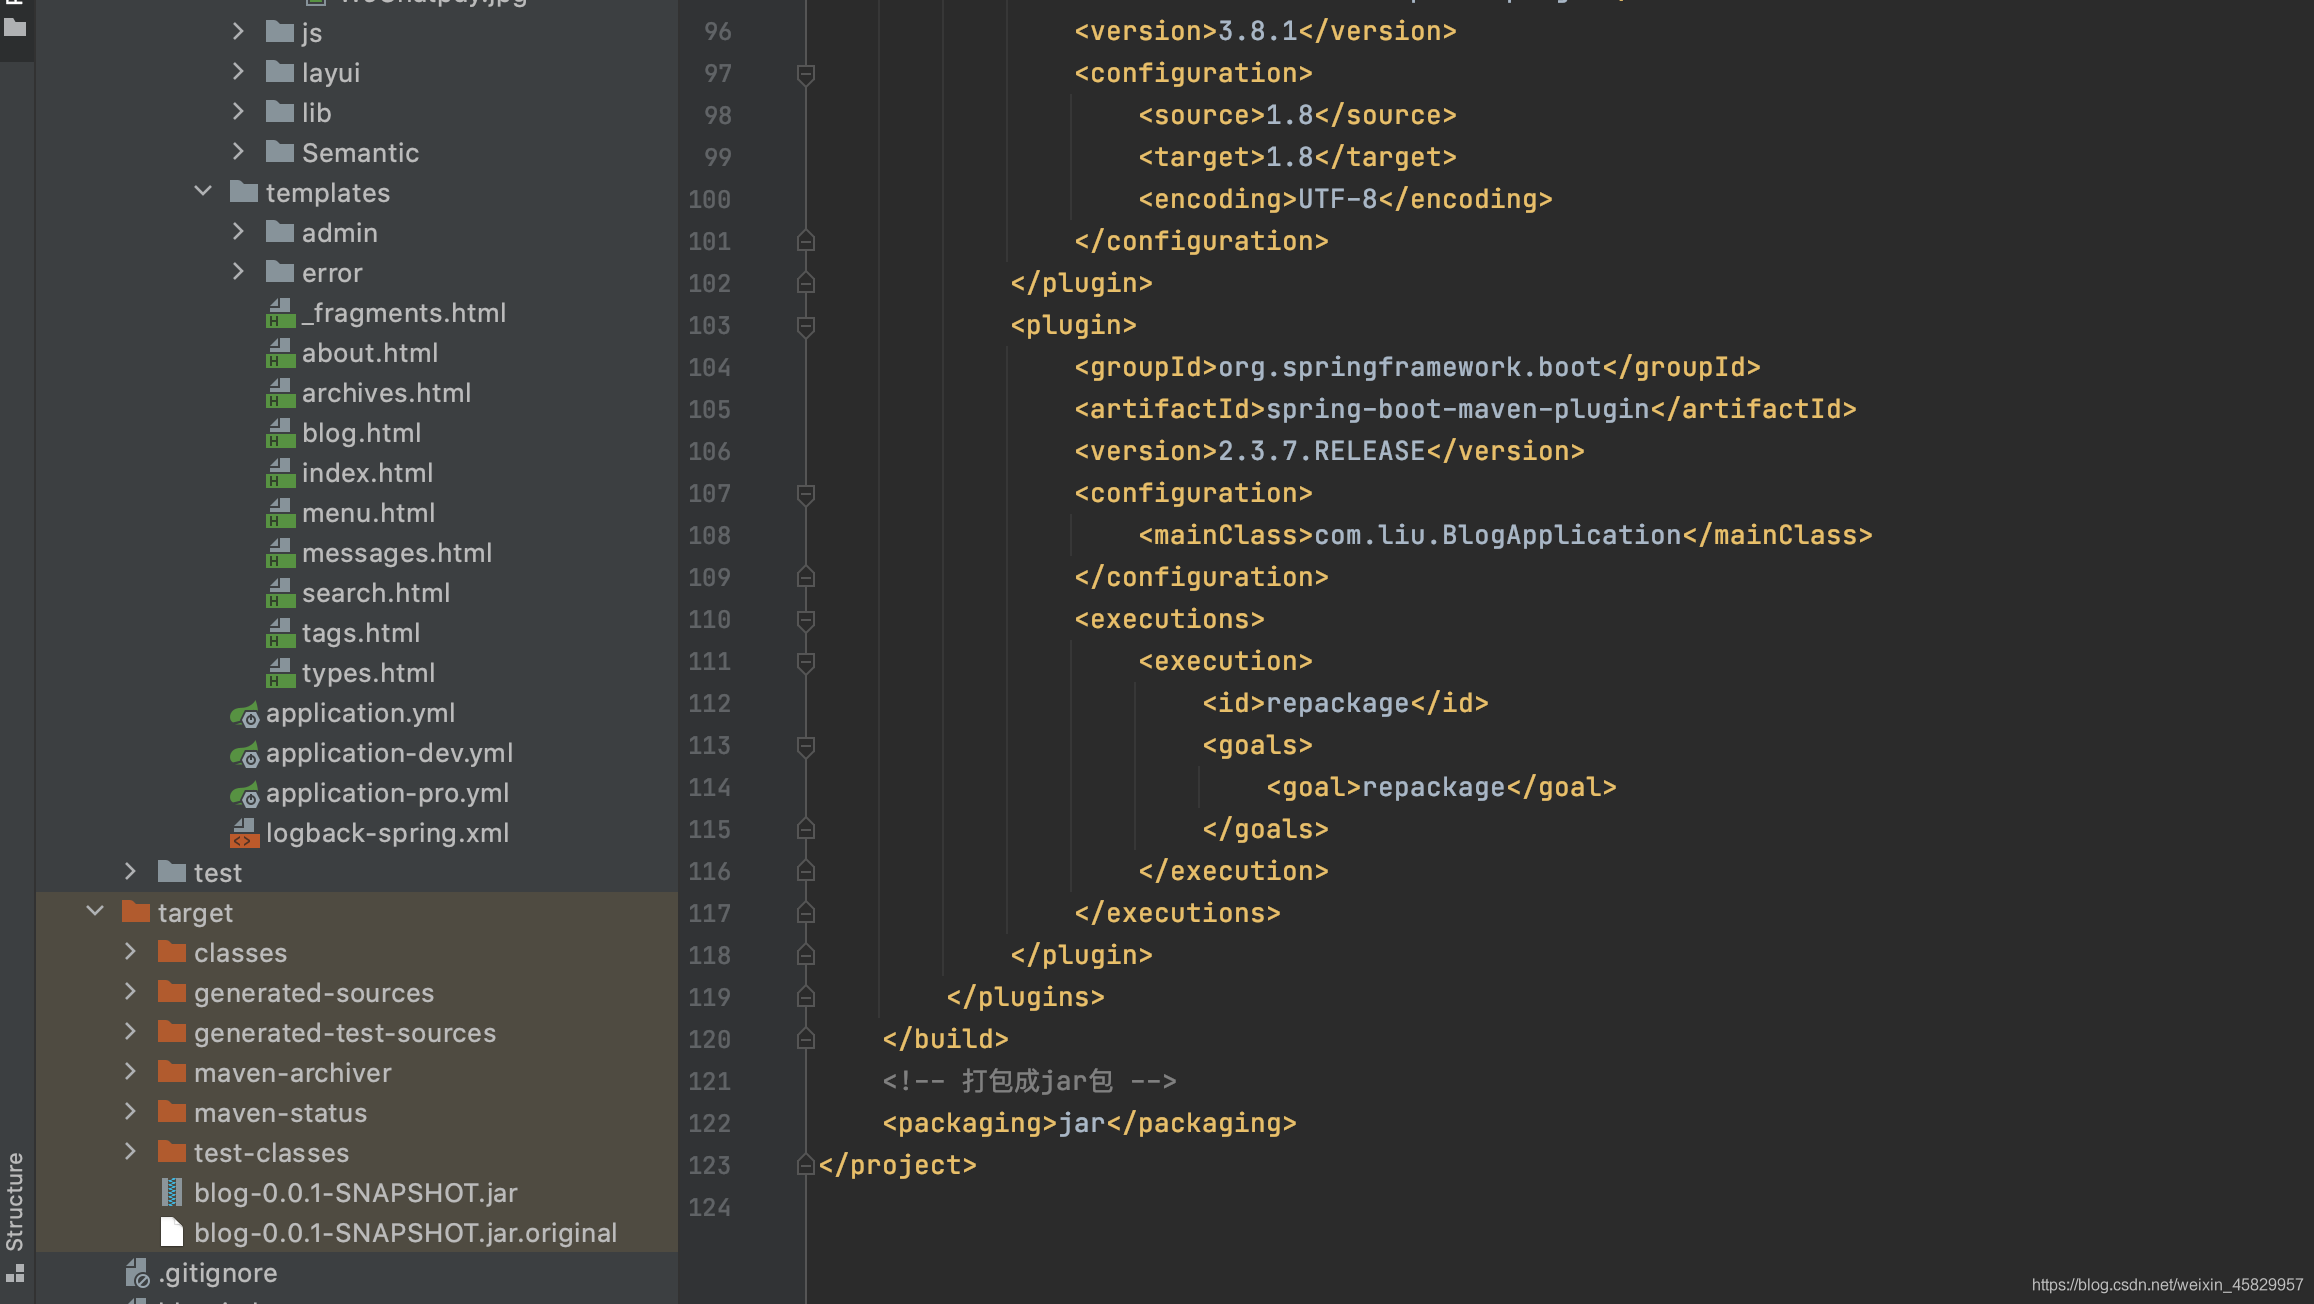Viewport: 2314px width, 1304px height.
Task: Toggle fold marker at closing build tag
Action: [805, 1040]
